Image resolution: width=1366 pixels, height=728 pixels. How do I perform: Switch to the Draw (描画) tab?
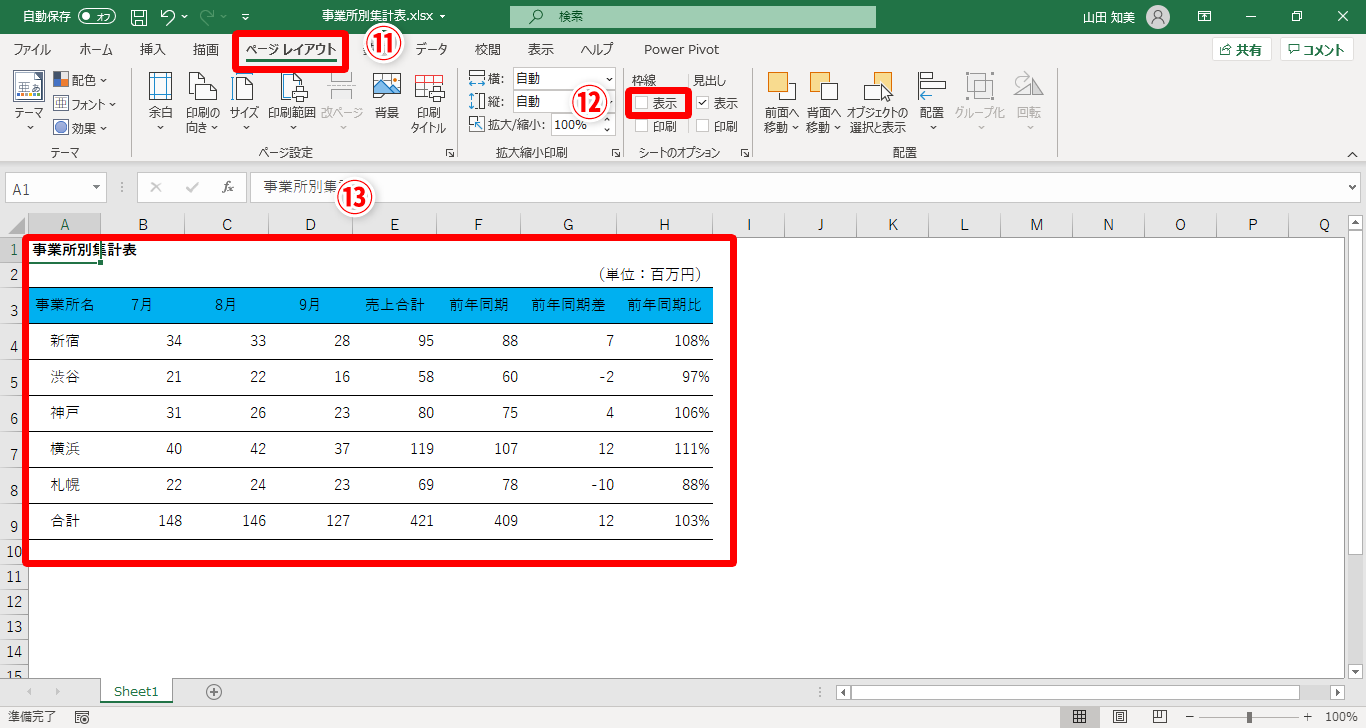tap(206, 49)
